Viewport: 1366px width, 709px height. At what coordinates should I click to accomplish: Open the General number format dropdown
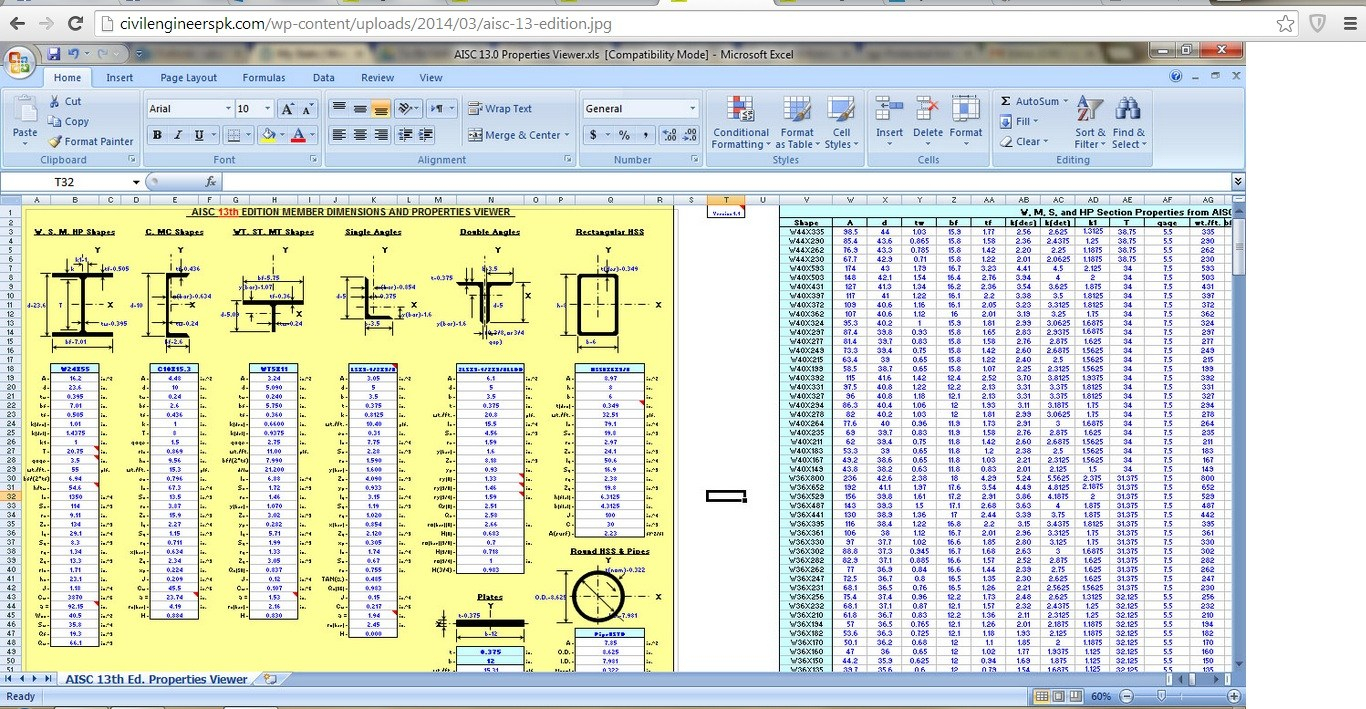694,108
